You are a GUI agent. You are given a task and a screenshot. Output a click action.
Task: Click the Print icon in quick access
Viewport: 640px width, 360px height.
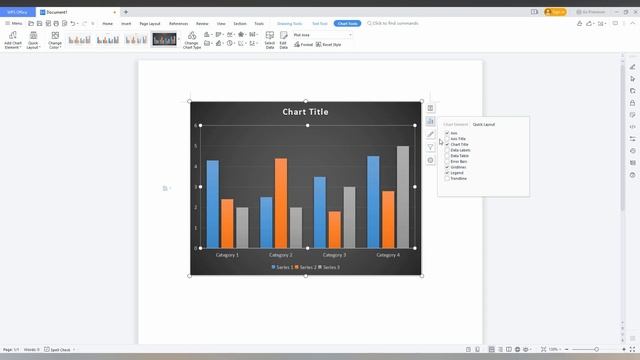[56, 24]
